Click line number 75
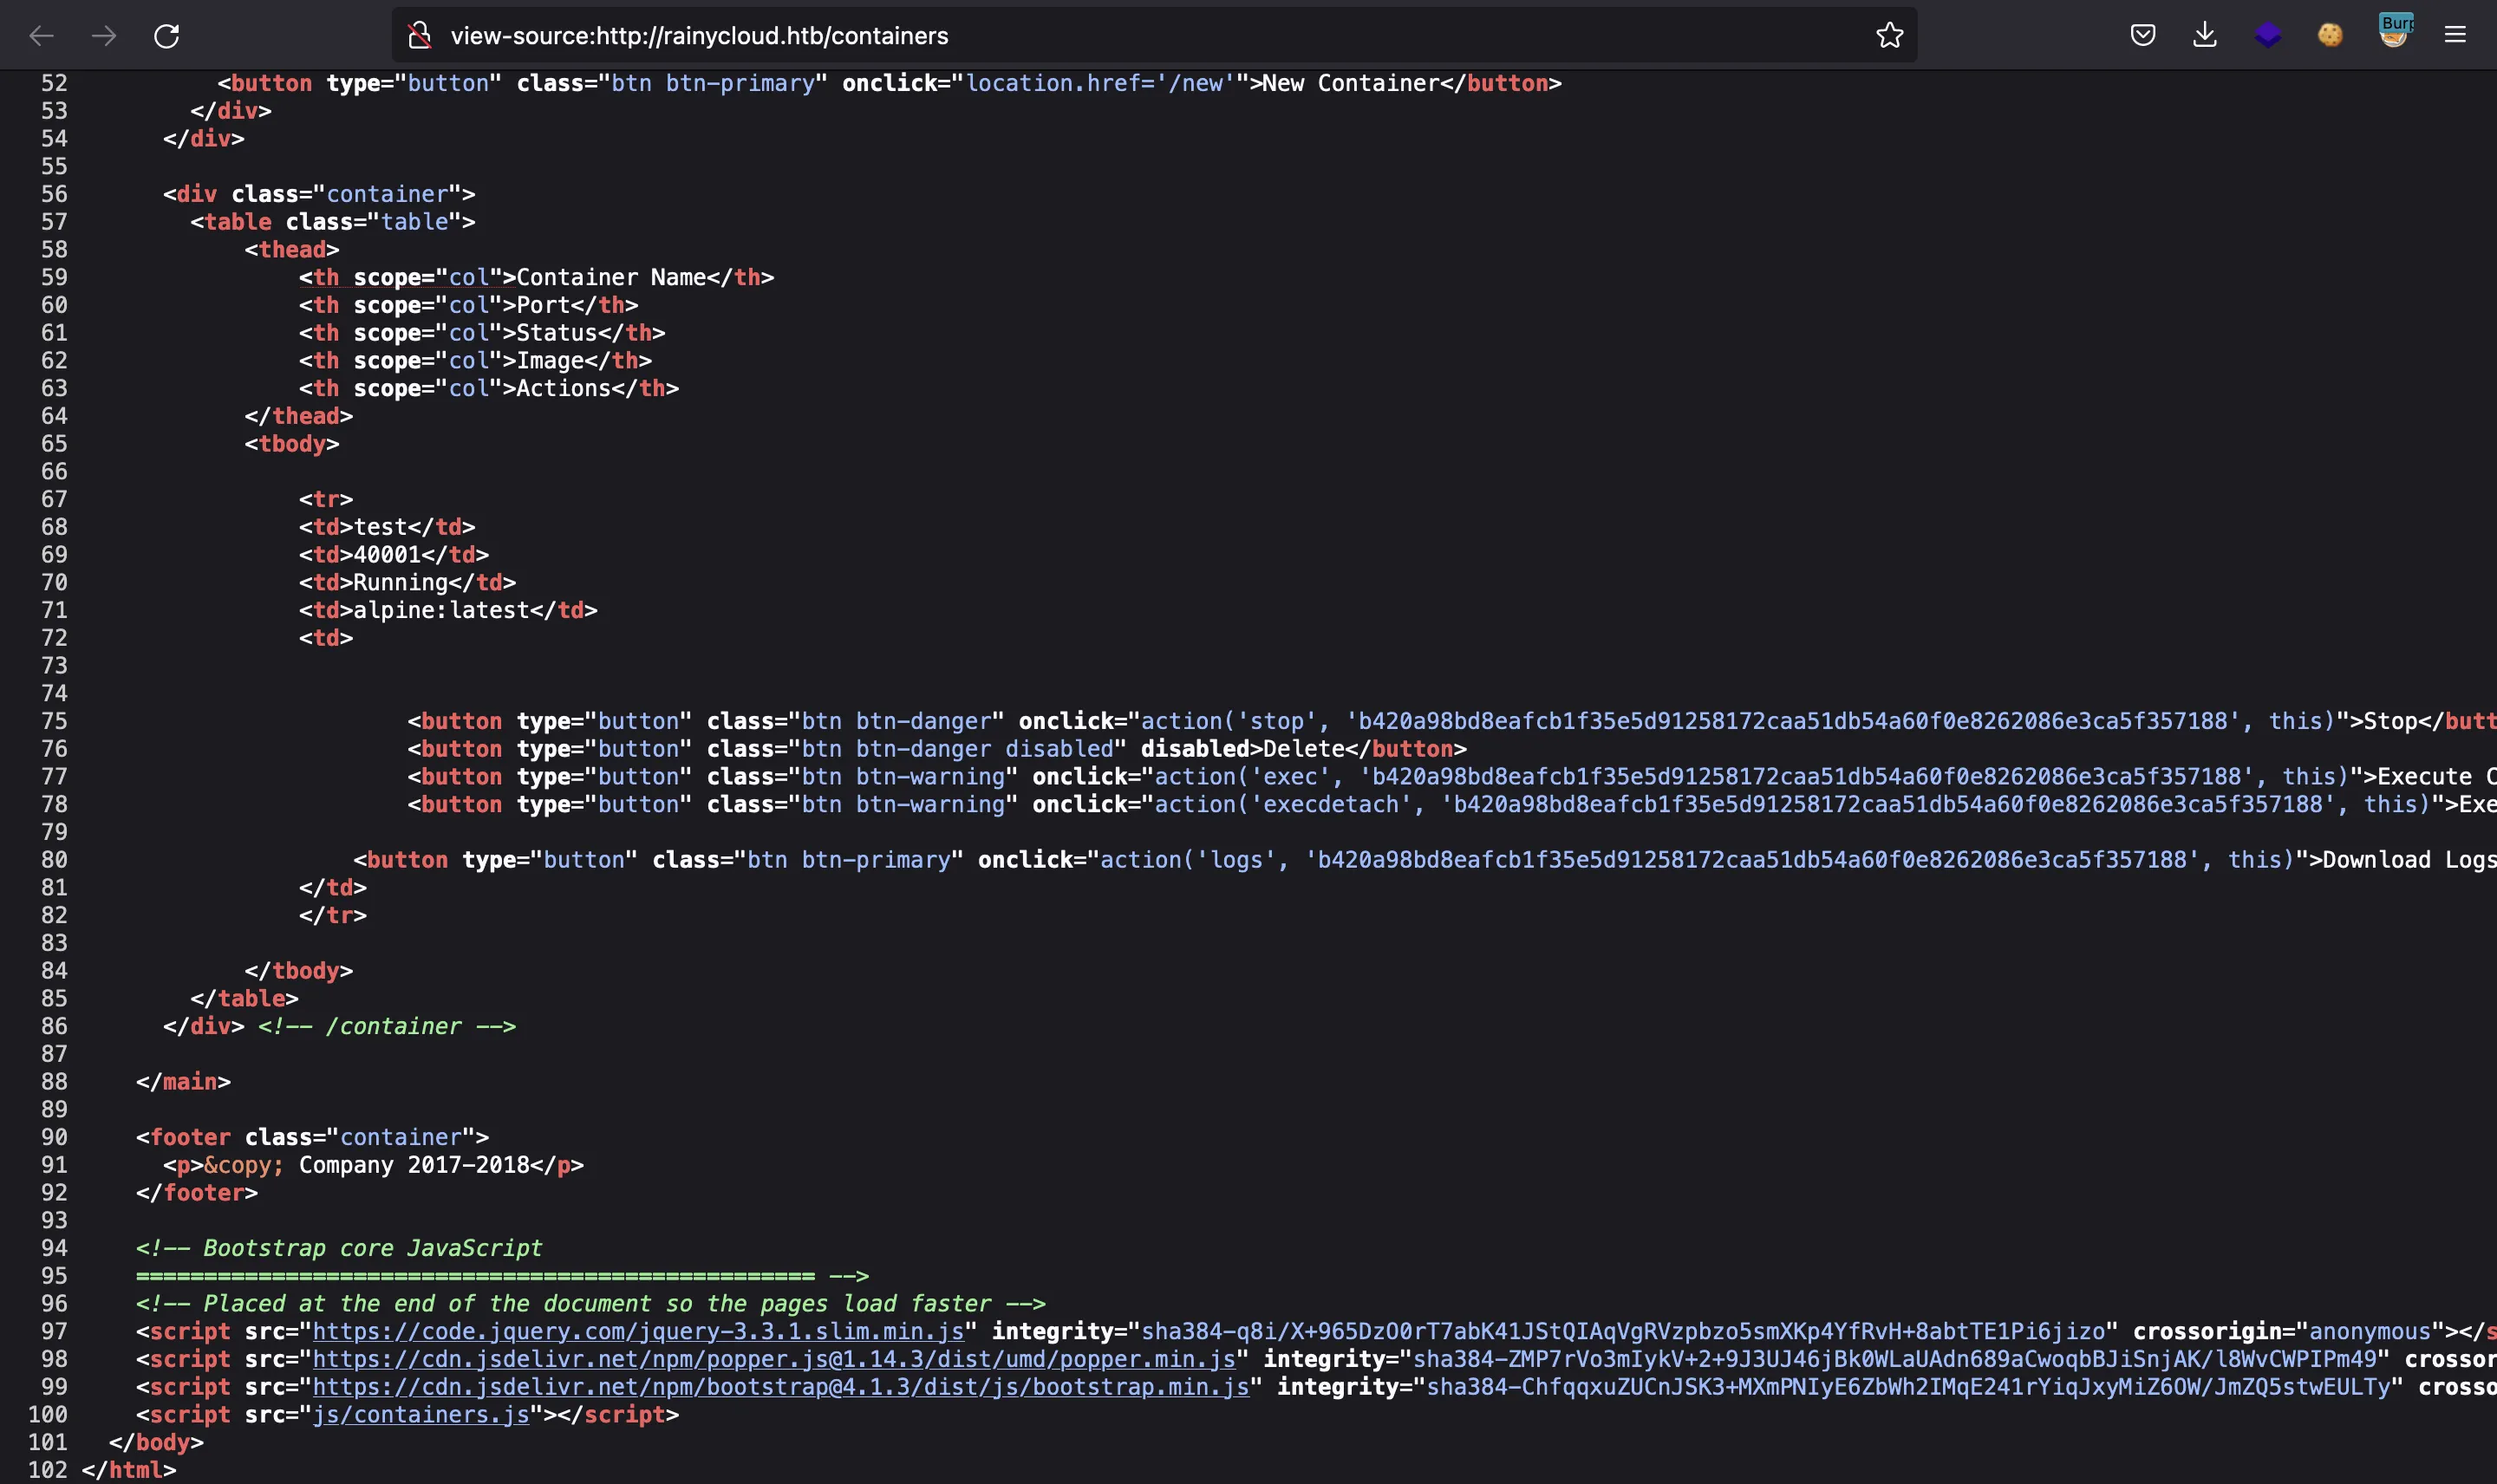This screenshot has width=2497, height=1484. [x=54, y=721]
